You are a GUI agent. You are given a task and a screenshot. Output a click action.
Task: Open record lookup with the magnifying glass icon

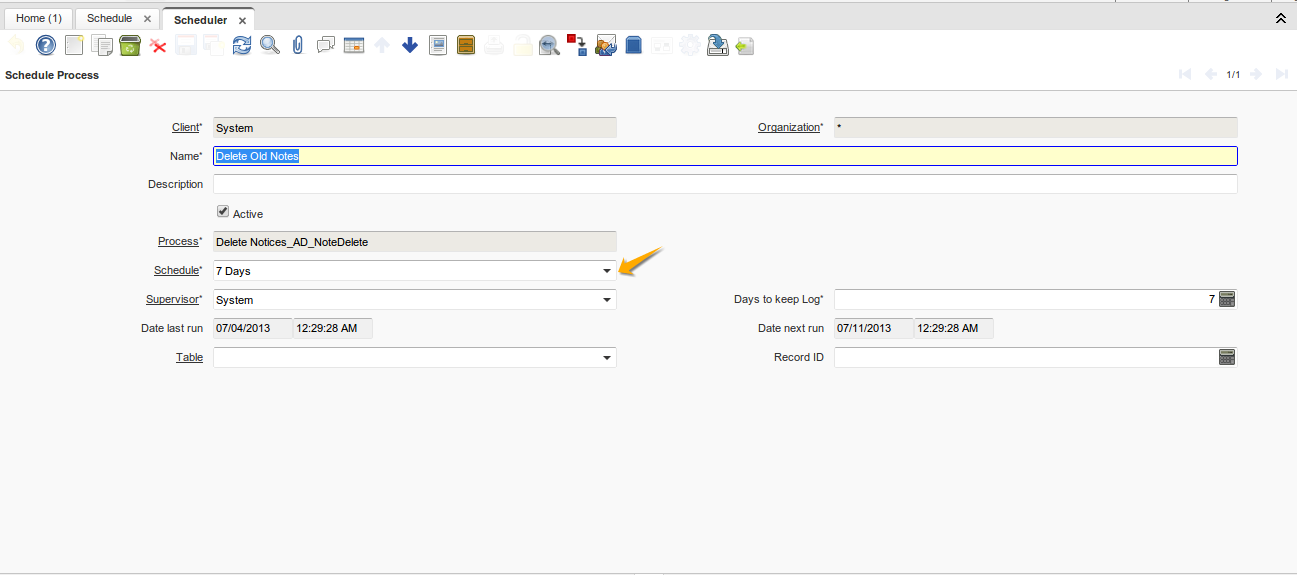coord(270,45)
